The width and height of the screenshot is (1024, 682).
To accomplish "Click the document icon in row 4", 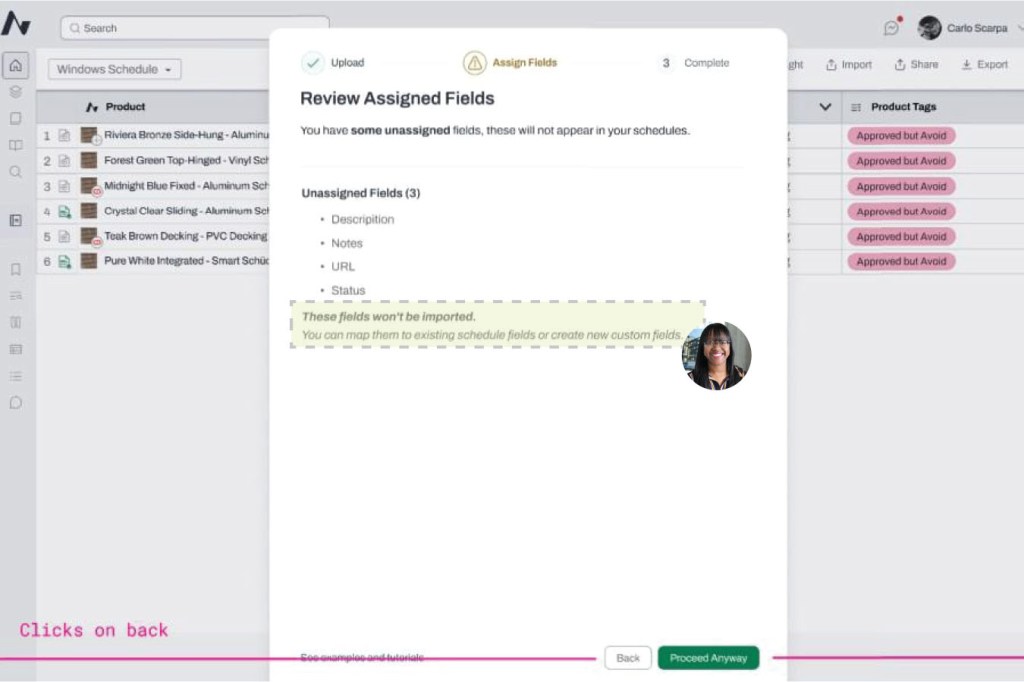I will 64,211.
